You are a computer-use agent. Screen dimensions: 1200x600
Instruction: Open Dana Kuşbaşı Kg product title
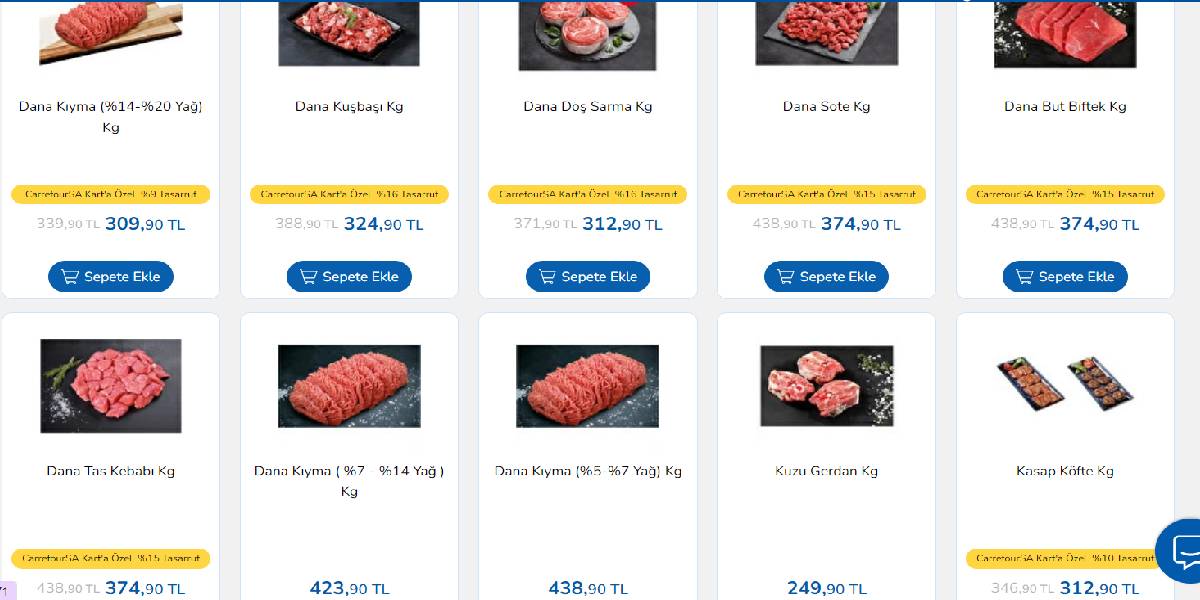coord(349,107)
